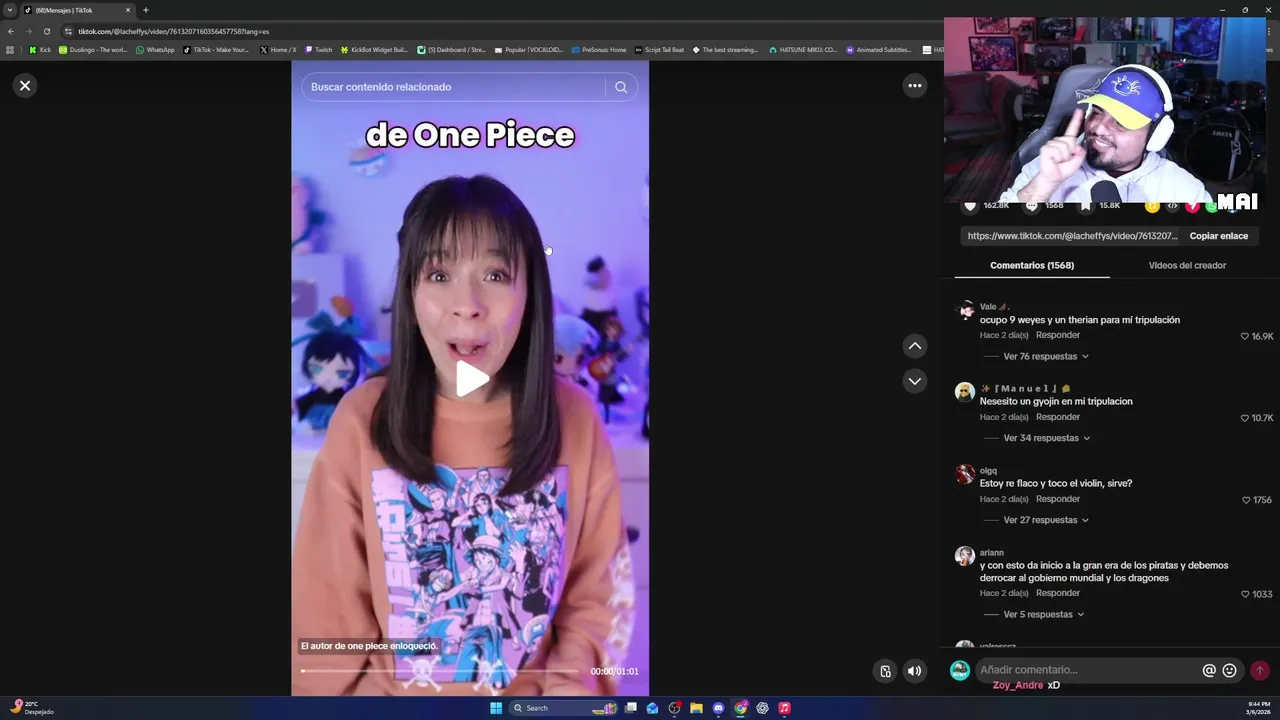Open the Duolingo bookmark
Viewport: 1280px width, 720px height.
pos(93,49)
